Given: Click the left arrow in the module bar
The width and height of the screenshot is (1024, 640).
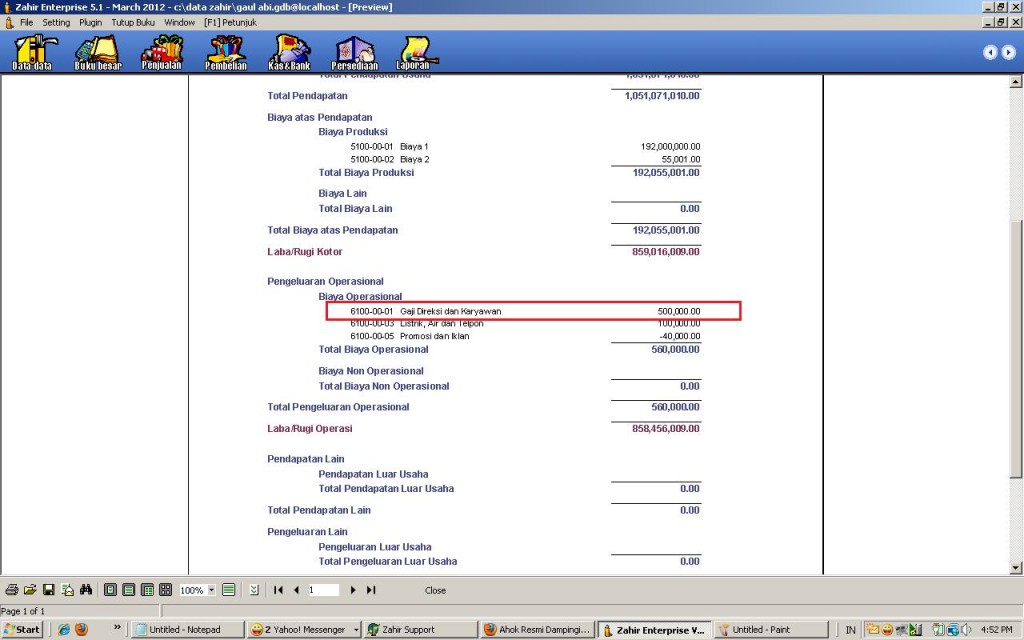Looking at the screenshot, I should click(990, 52).
